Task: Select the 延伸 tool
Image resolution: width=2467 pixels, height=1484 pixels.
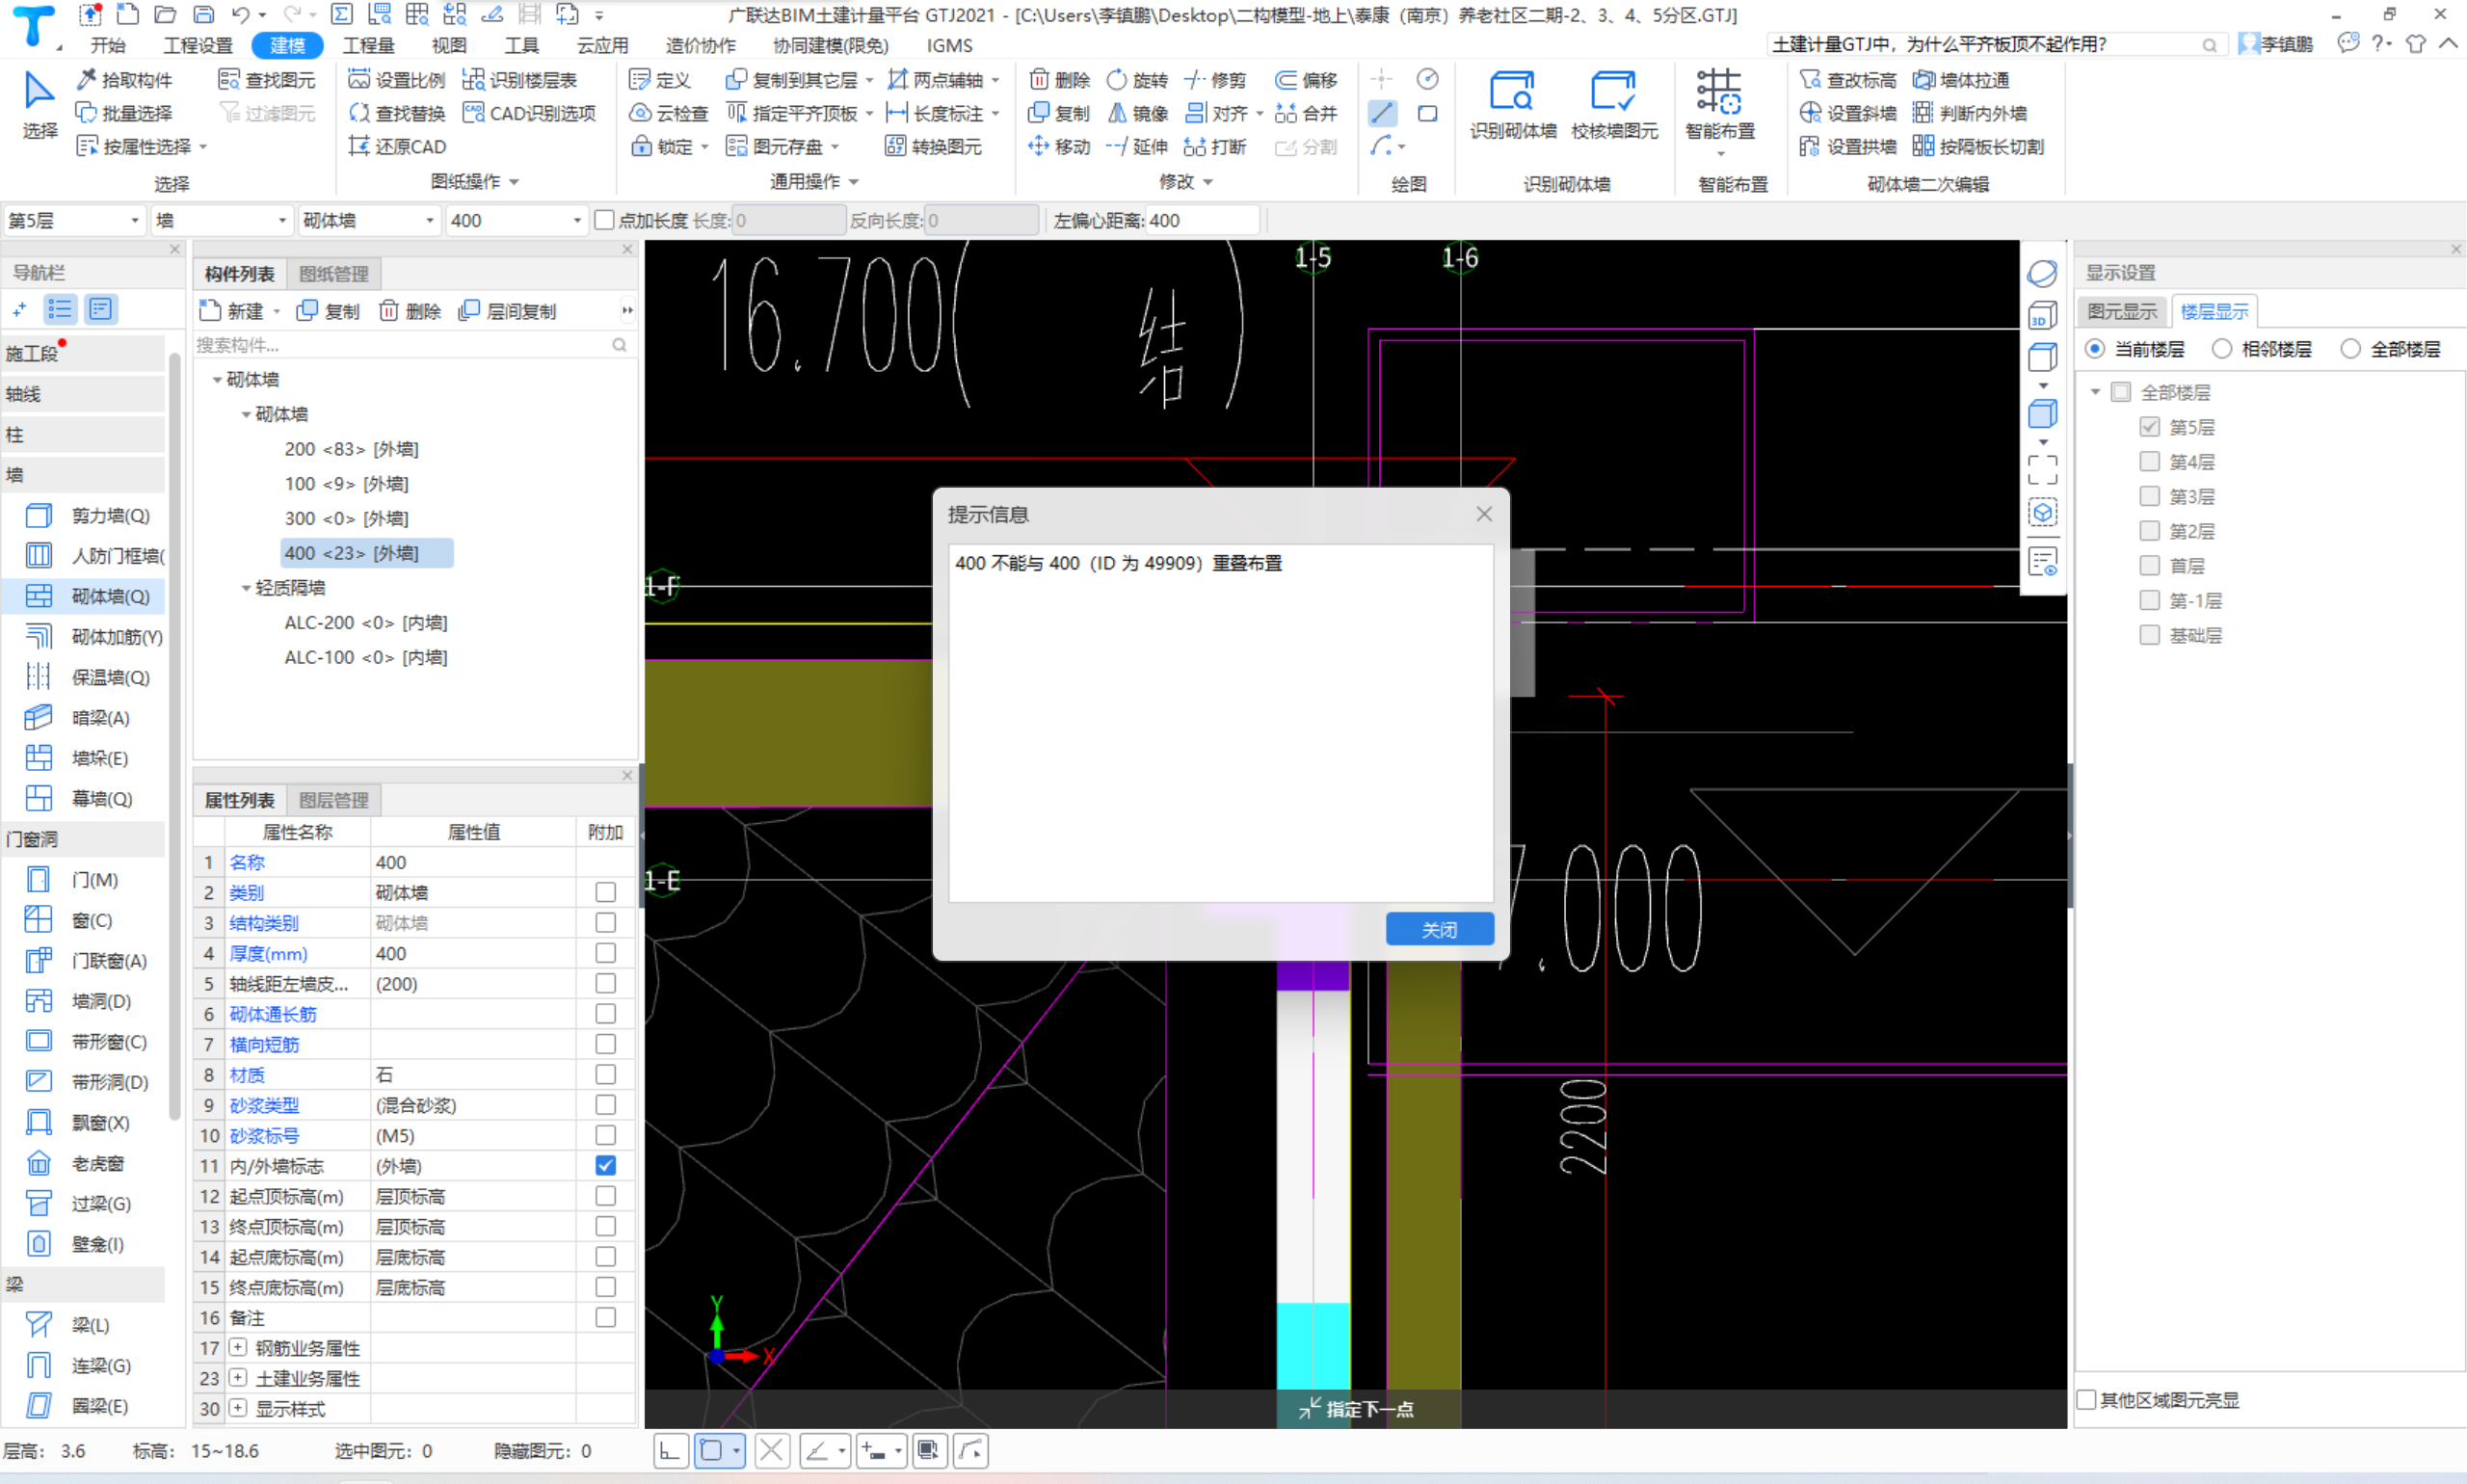Action: (x=1137, y=146)
